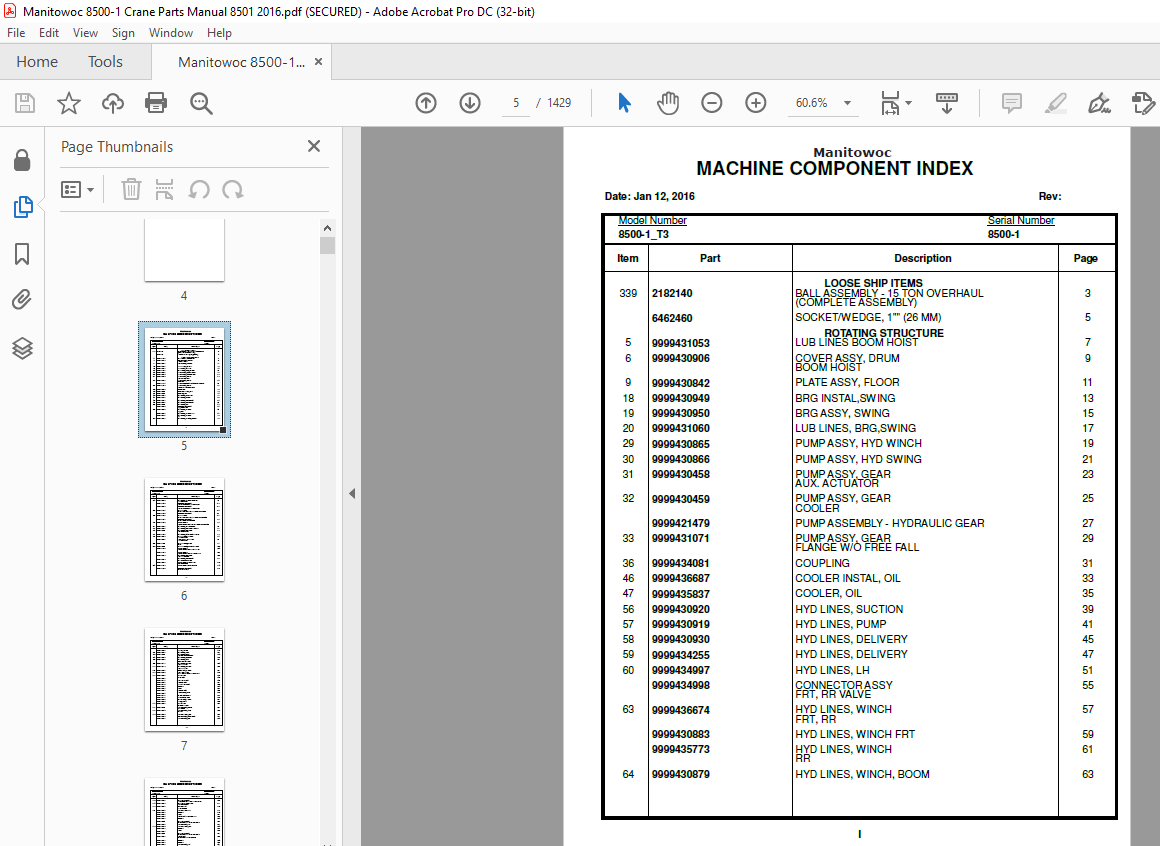Open the File menu

pyautogui.click(x=16, y=33)
